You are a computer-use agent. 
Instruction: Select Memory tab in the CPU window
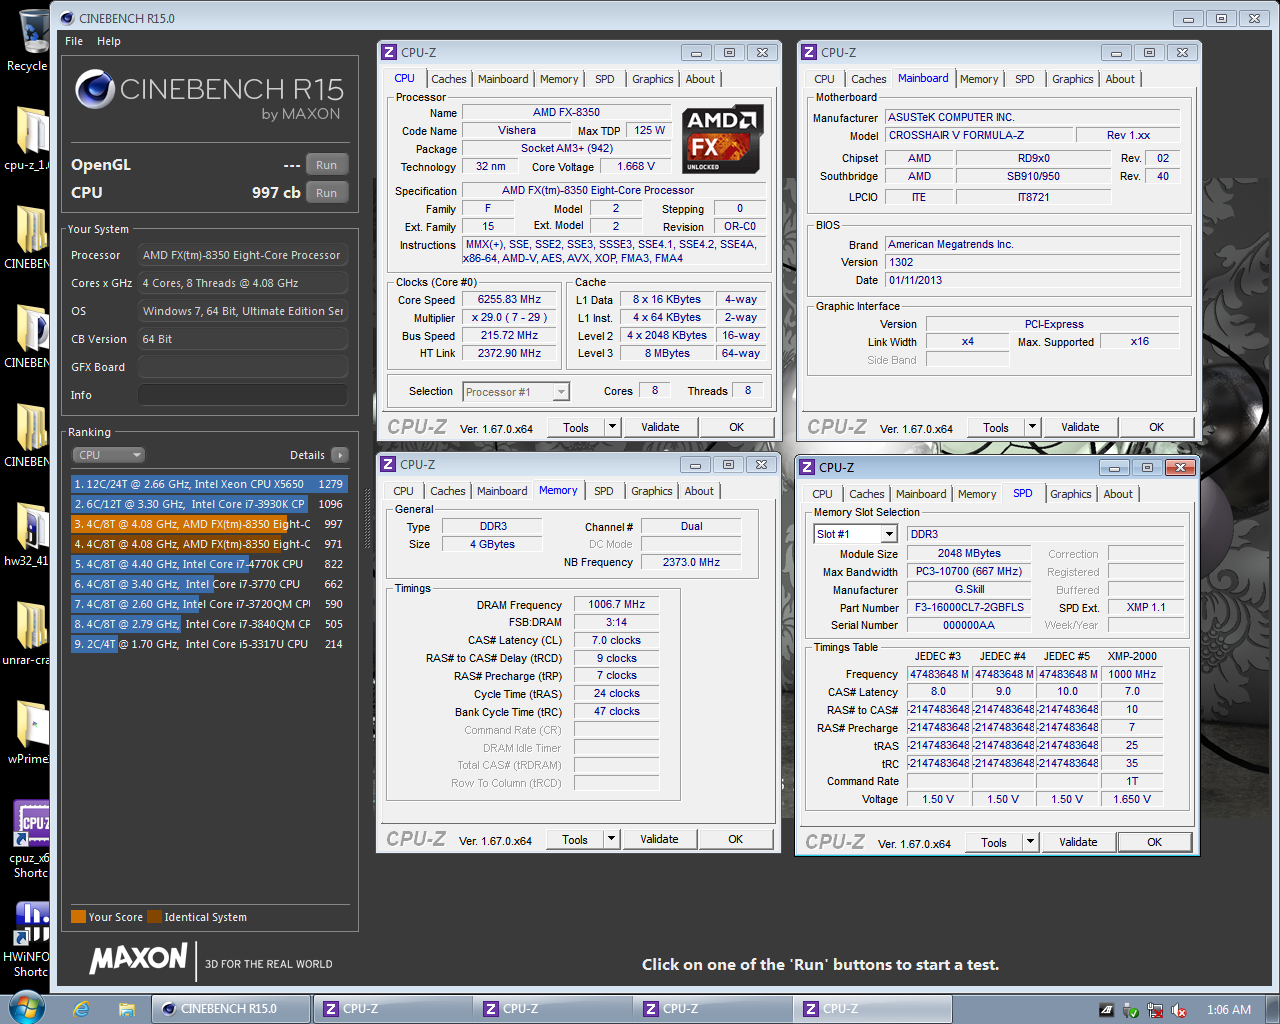(x=559, y=79)
